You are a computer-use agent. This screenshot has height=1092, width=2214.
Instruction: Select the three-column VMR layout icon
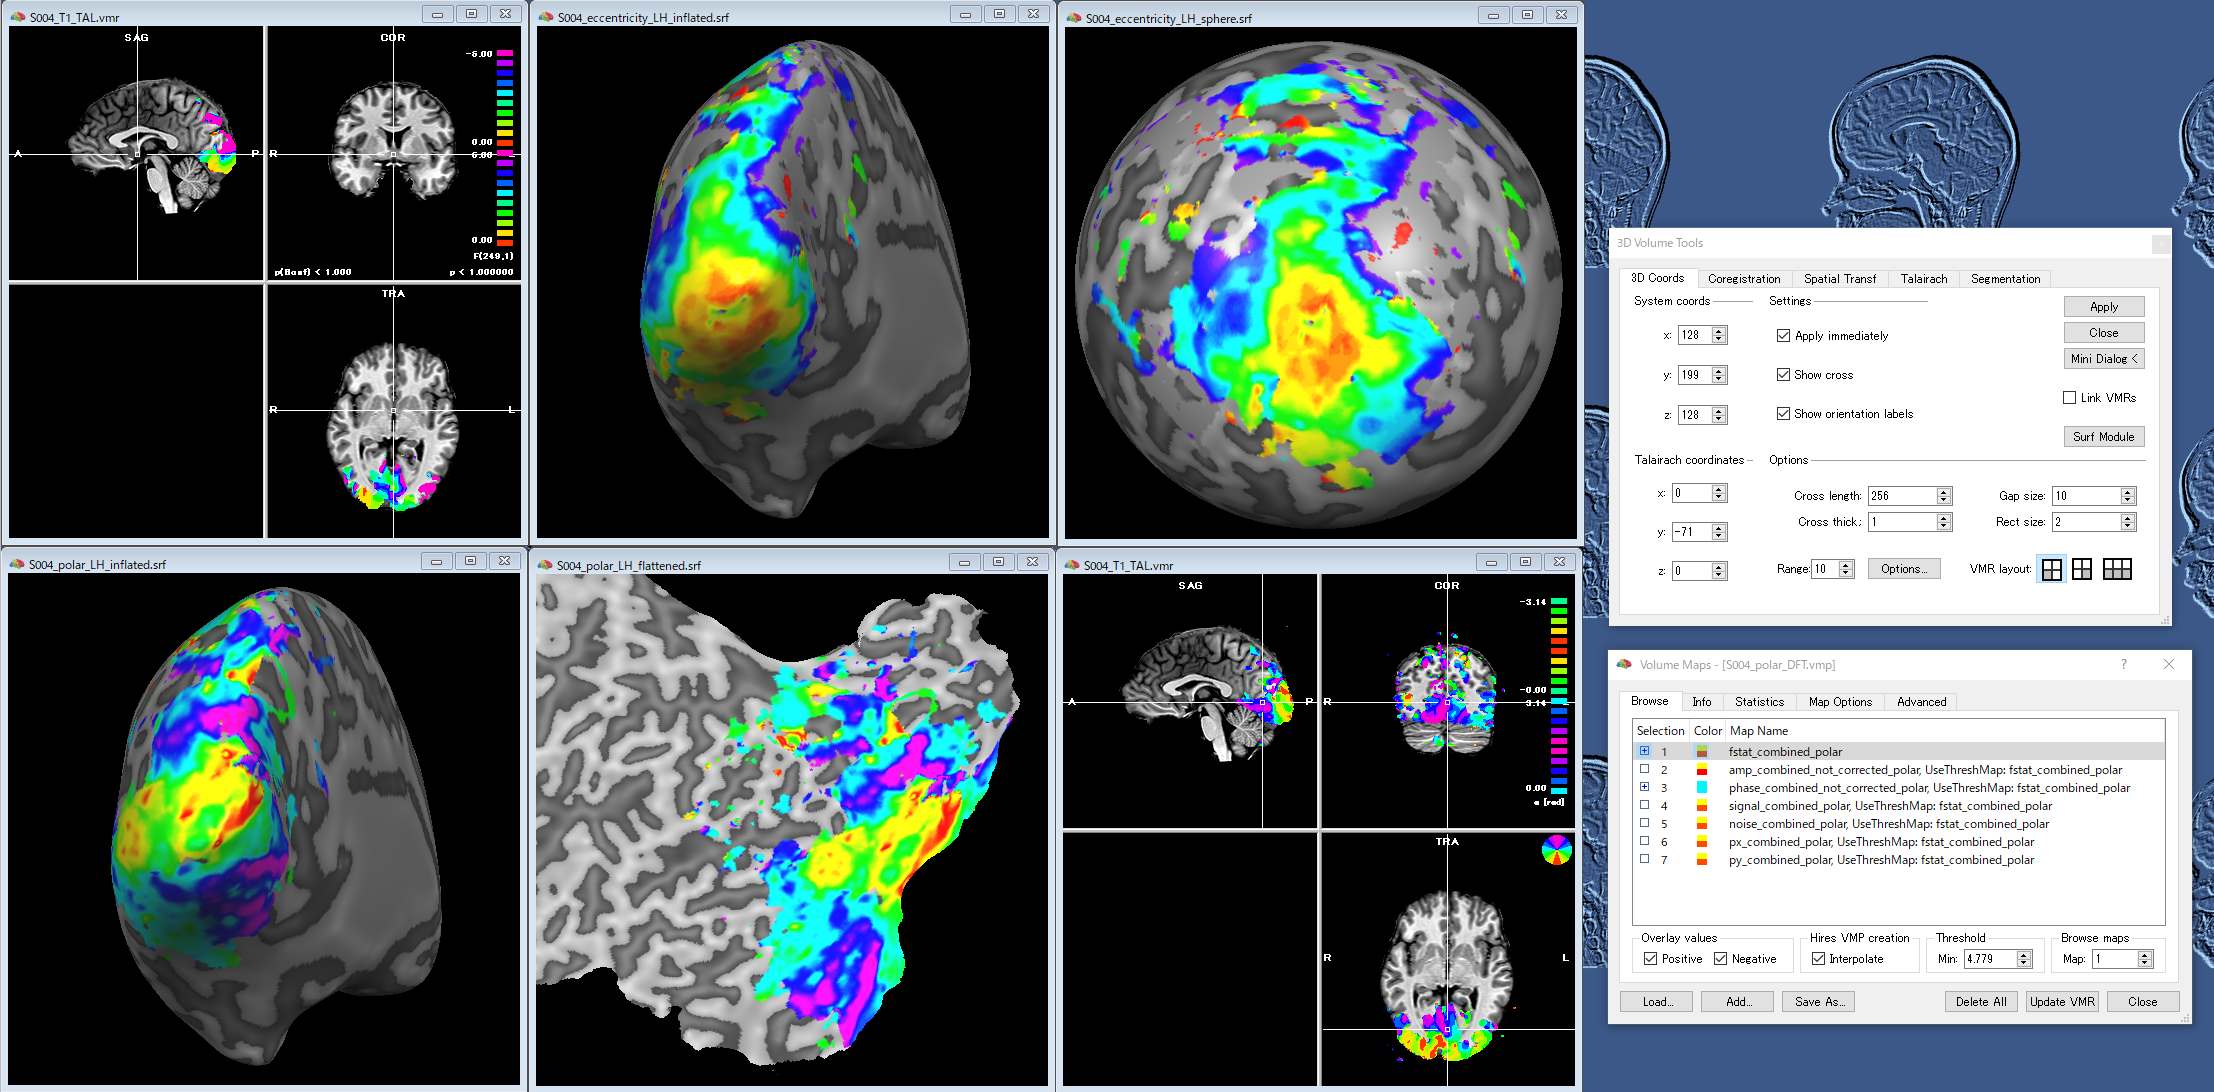tap(2117, 569)
